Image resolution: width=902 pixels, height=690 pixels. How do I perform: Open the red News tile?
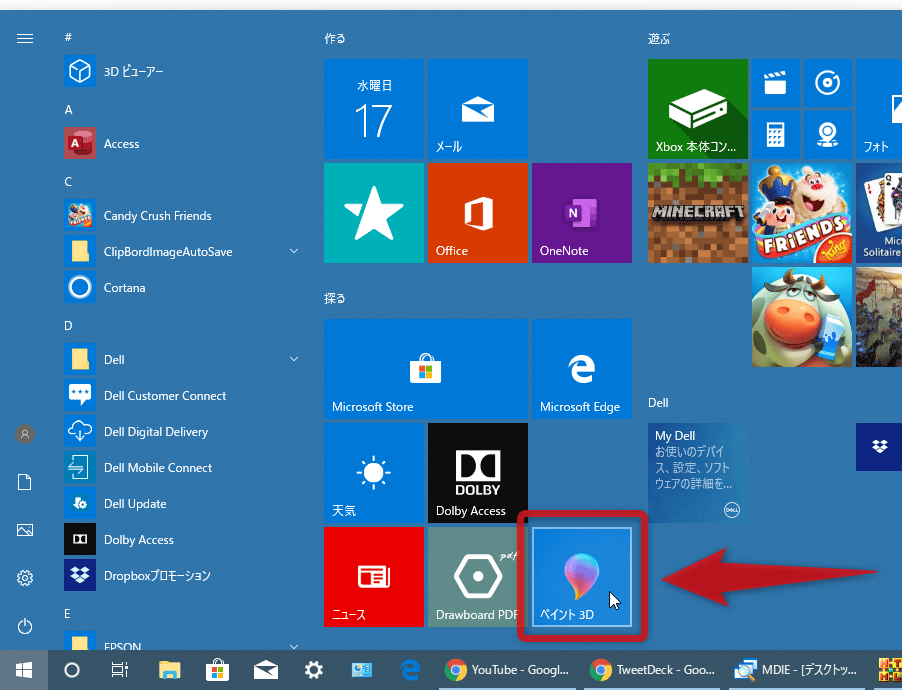pyautogui.click(x=373, y=577)
